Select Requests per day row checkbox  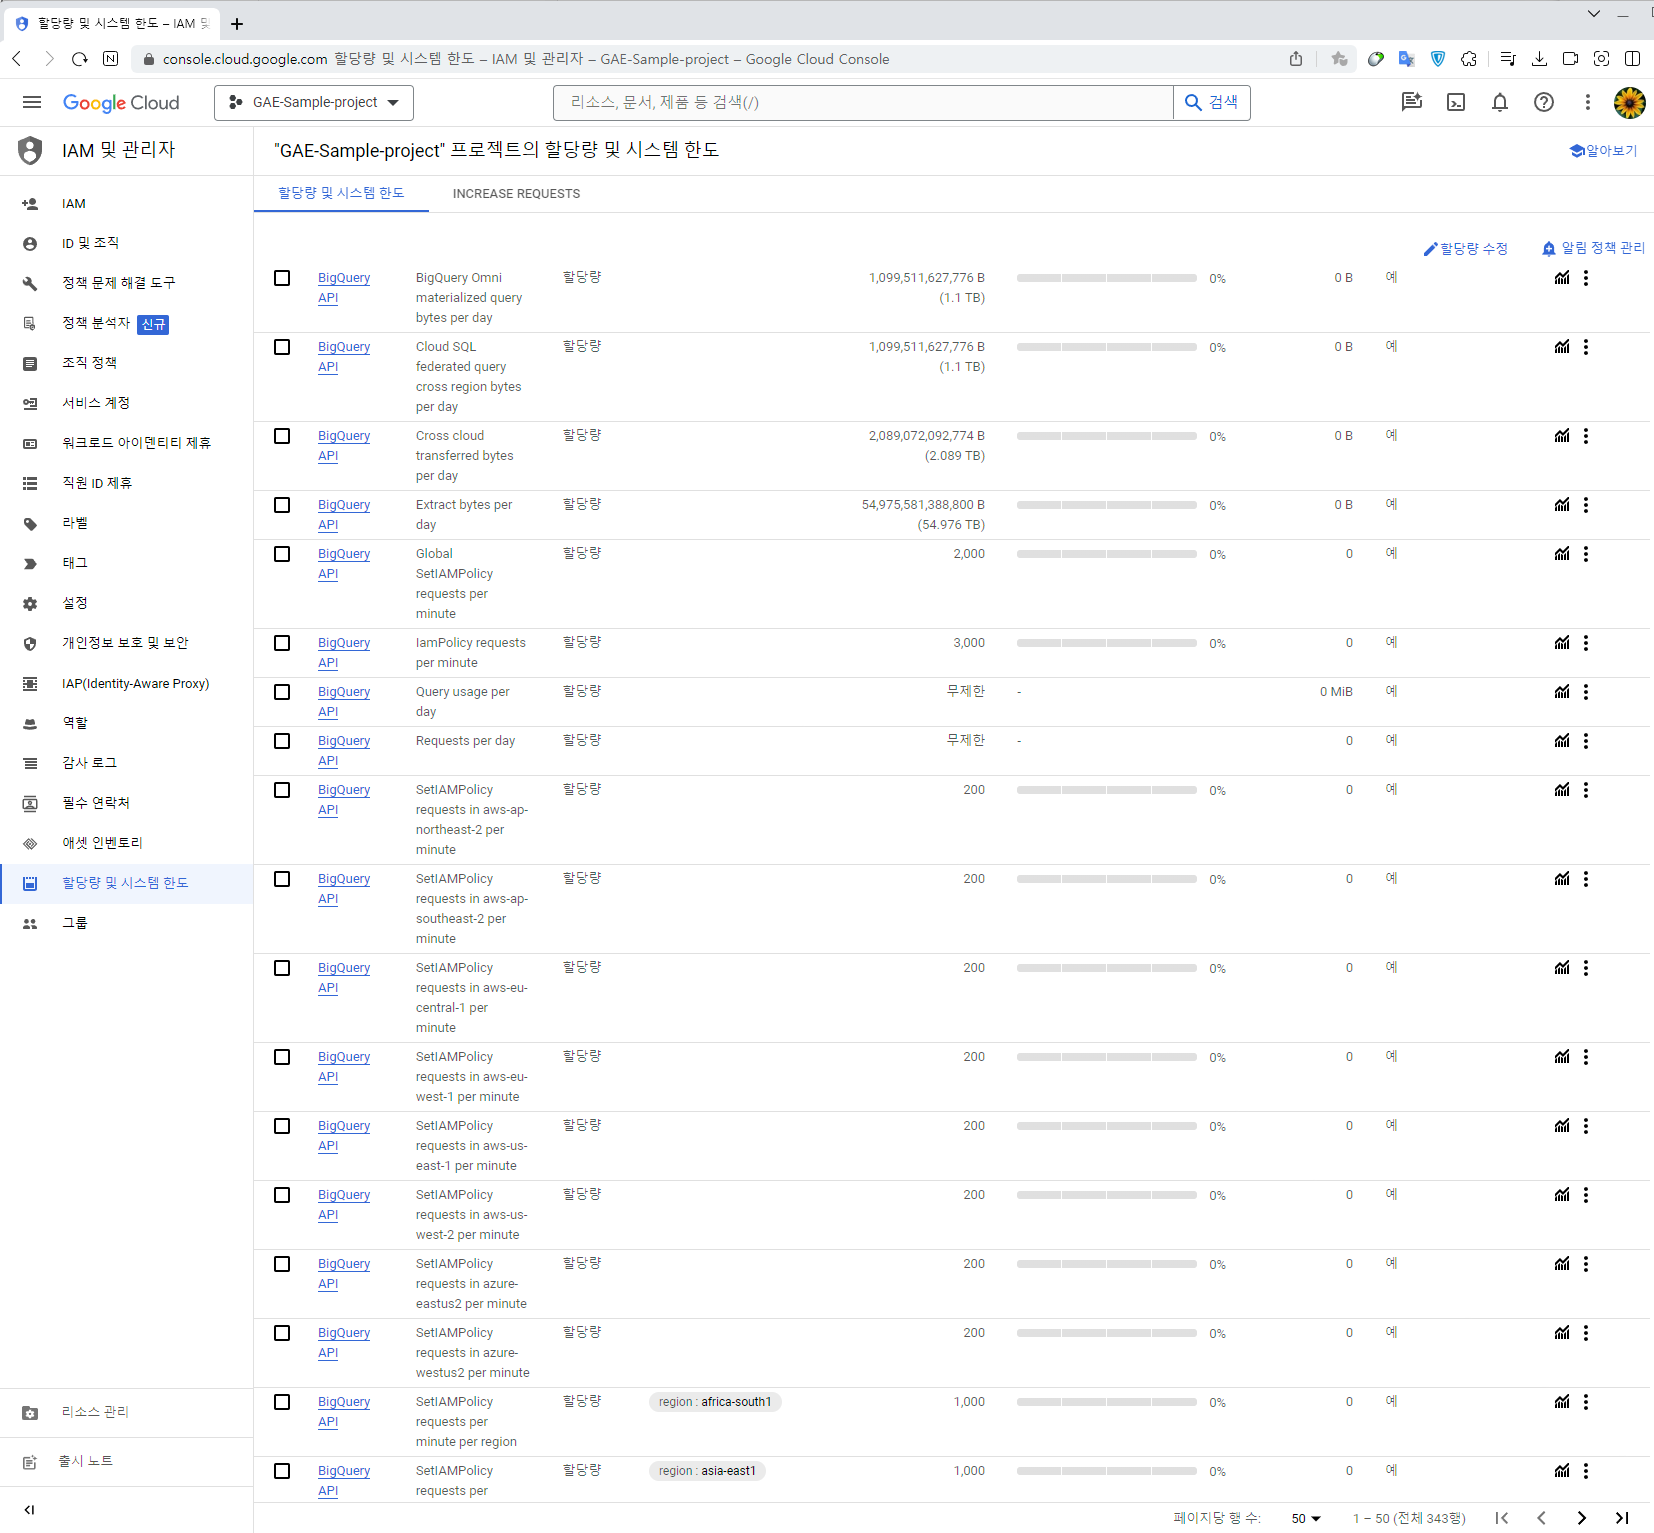[x=282, y=741]
